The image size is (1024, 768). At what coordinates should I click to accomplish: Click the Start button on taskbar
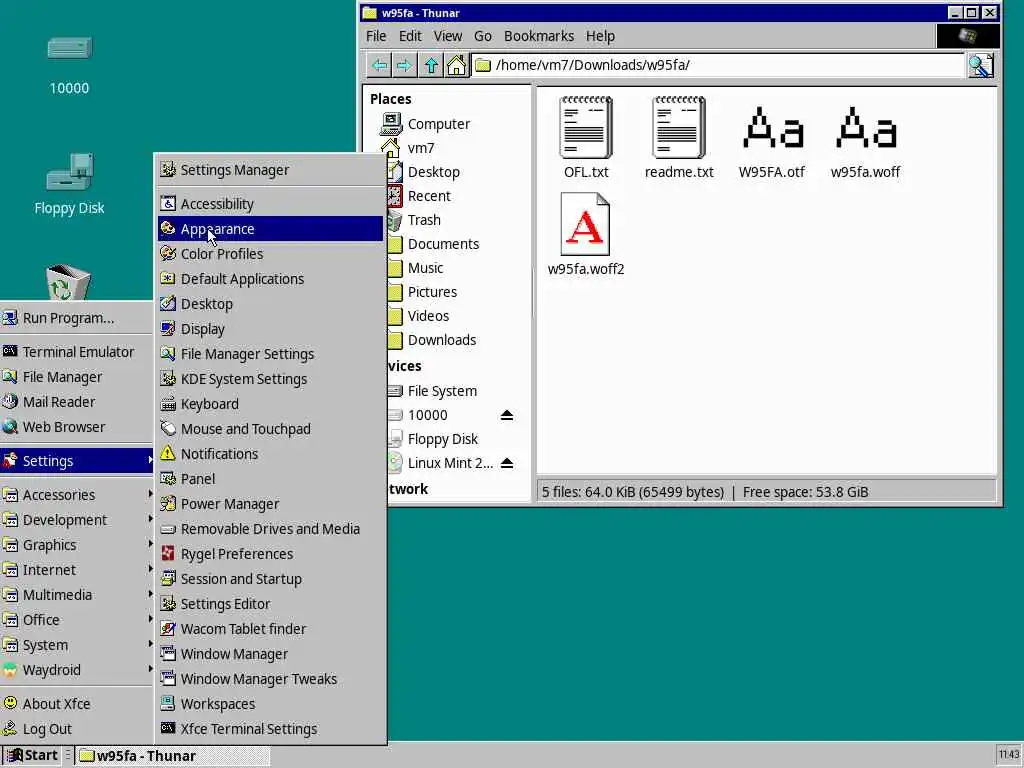click(x=32, y=756)
